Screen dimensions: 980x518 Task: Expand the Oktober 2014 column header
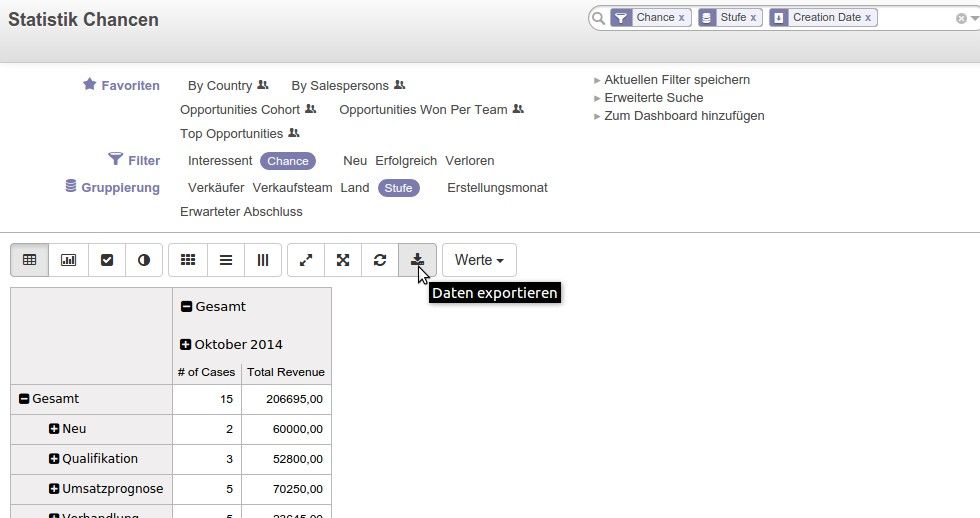[186, 345]
